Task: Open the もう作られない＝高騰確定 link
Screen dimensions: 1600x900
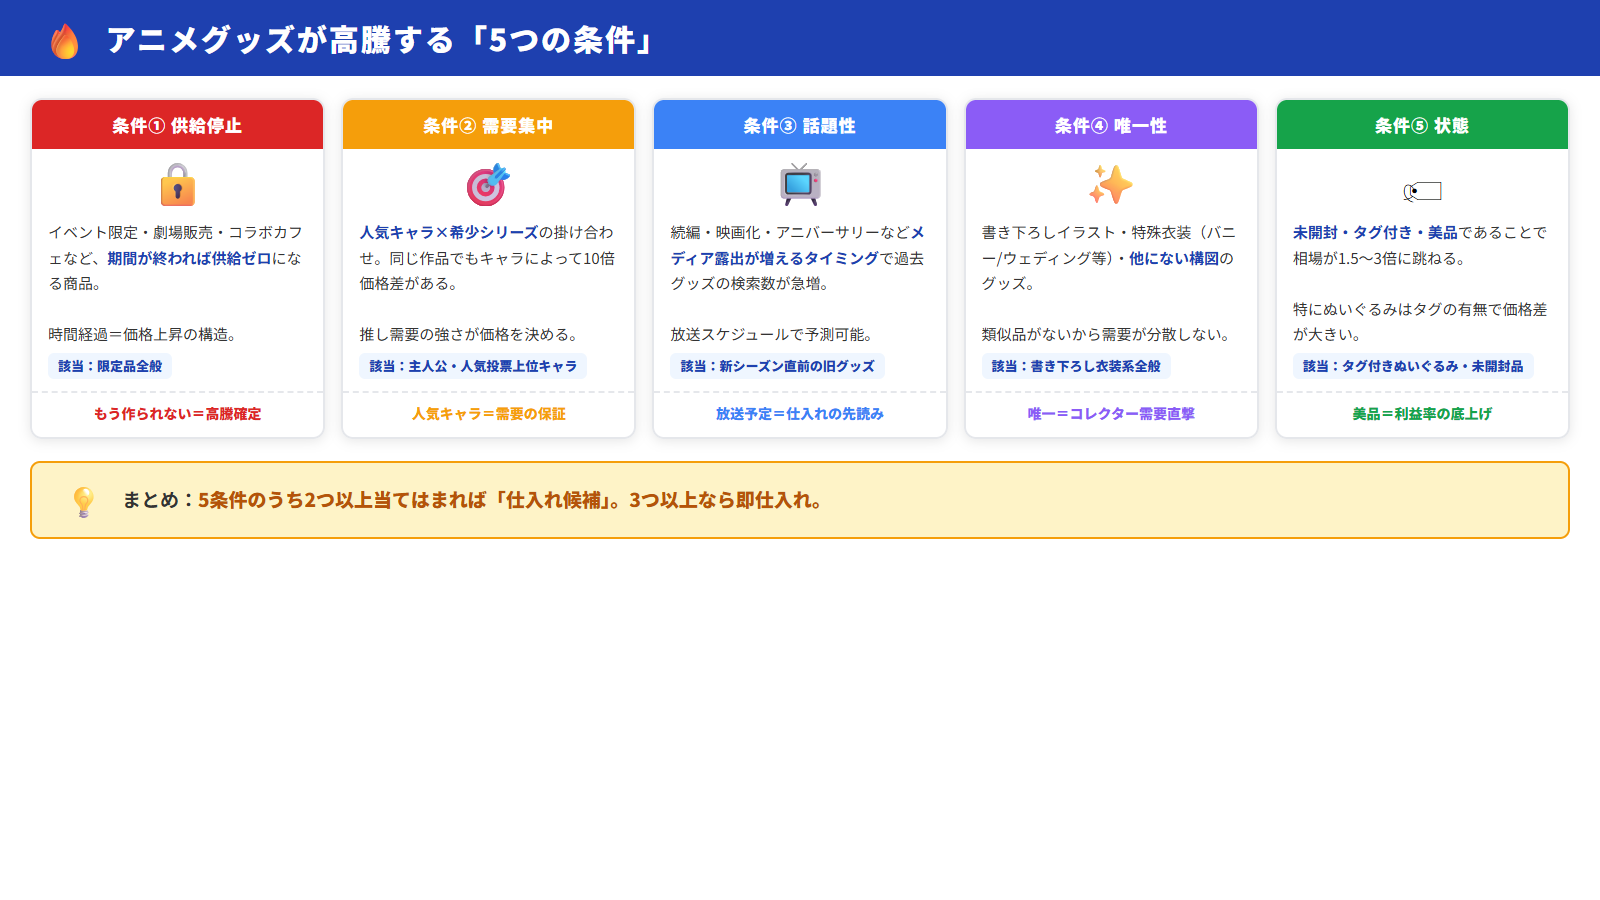Action: pos(176,413)
